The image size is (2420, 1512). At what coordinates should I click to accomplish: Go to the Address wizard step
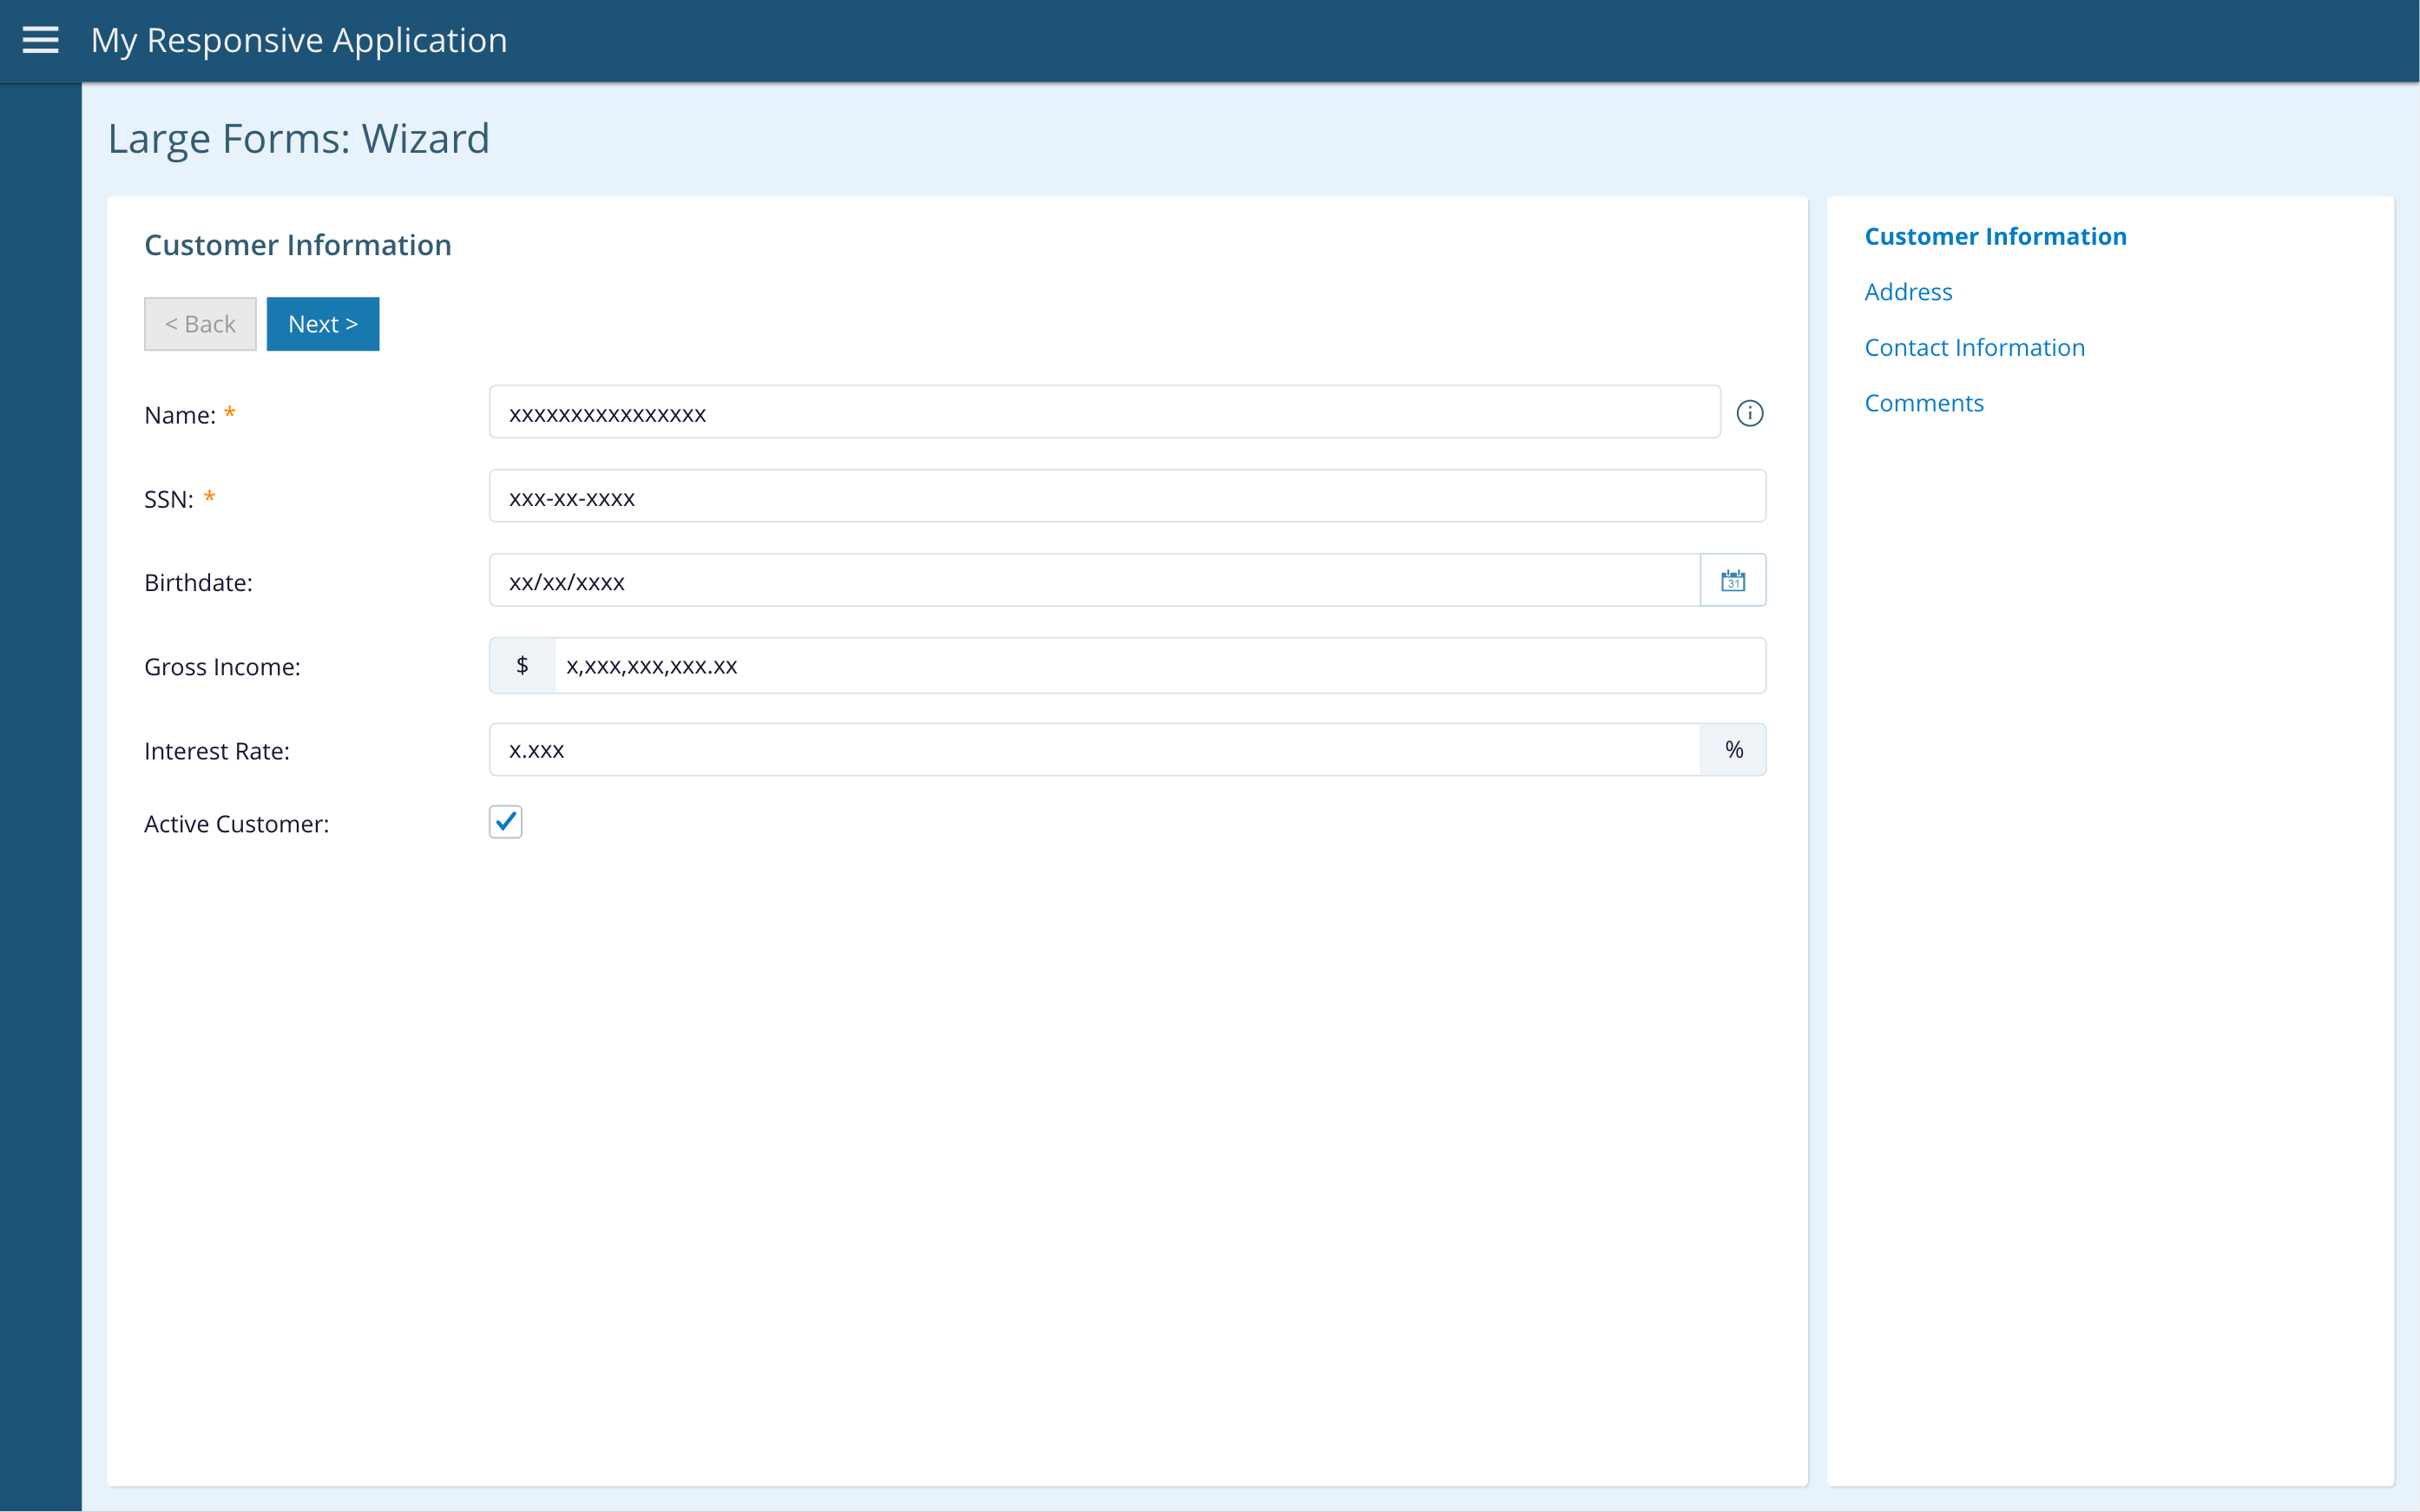pos(1907,292)
